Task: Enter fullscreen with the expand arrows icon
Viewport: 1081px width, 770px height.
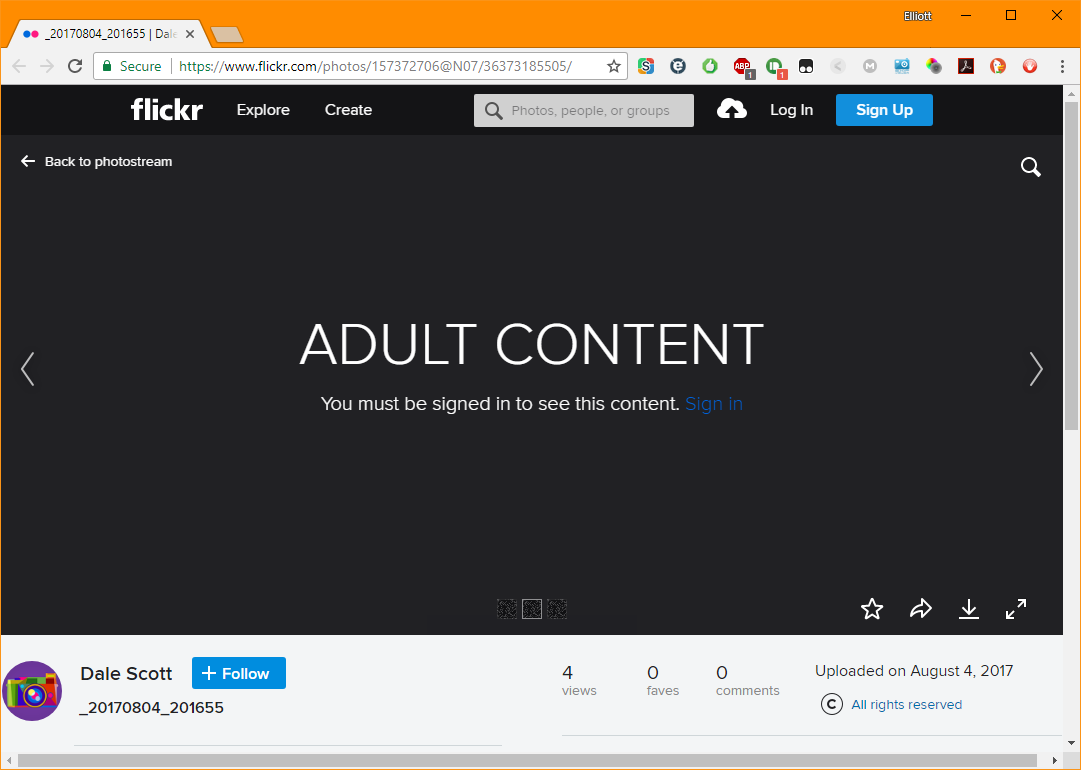Action: [x=1016, y=609]
